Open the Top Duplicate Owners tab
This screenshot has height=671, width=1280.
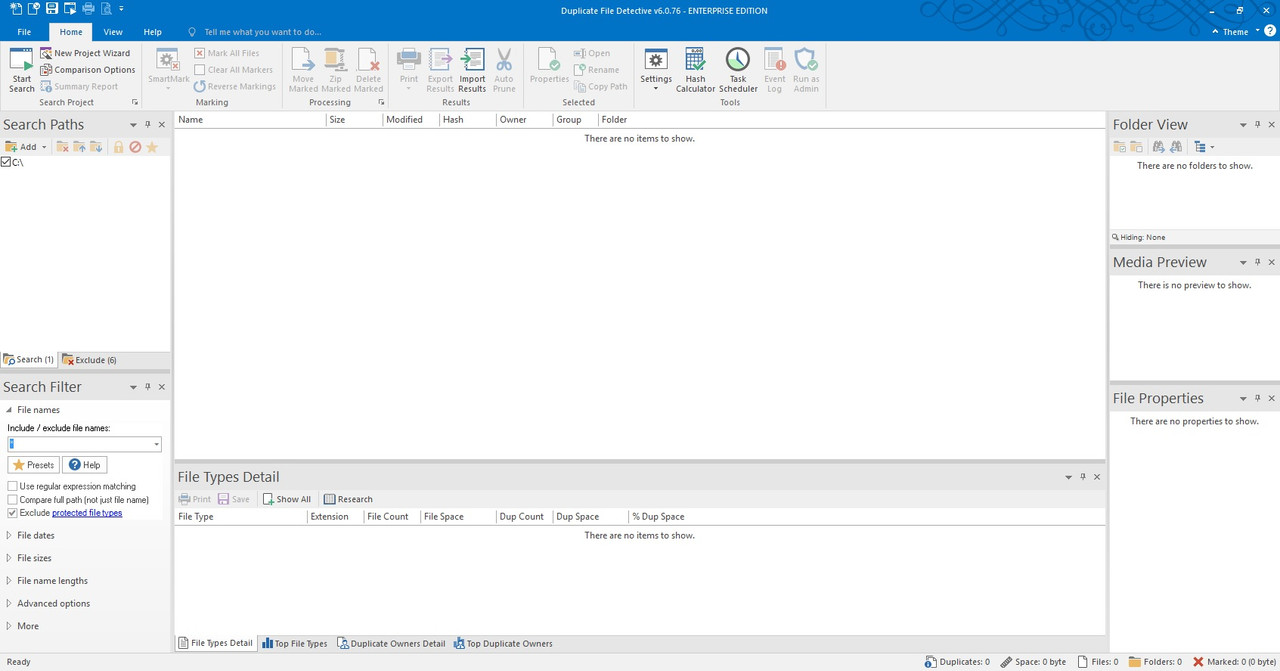click(503, 644)
